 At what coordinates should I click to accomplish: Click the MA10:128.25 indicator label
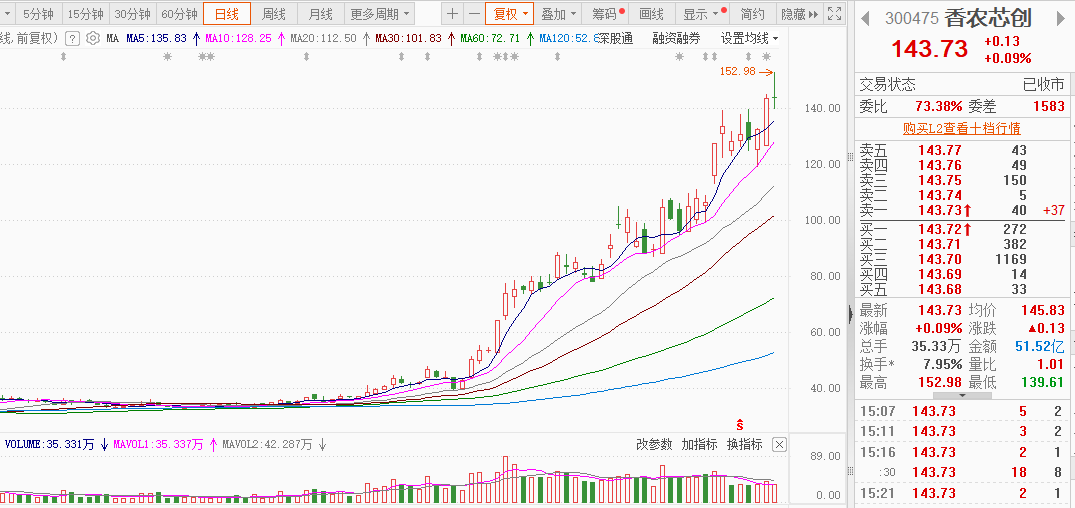pos(239,39)
